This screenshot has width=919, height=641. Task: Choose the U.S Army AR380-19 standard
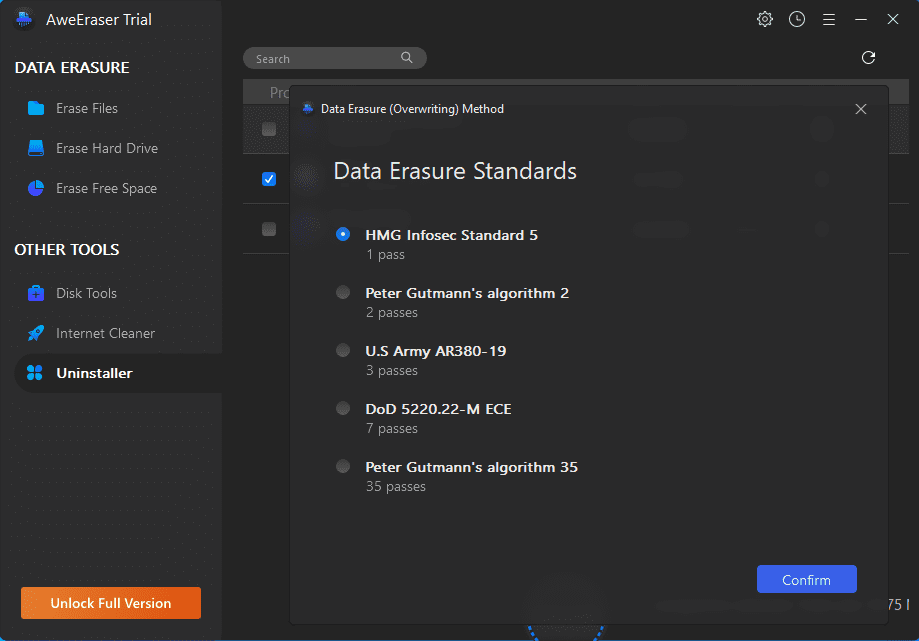pos(343,351)
